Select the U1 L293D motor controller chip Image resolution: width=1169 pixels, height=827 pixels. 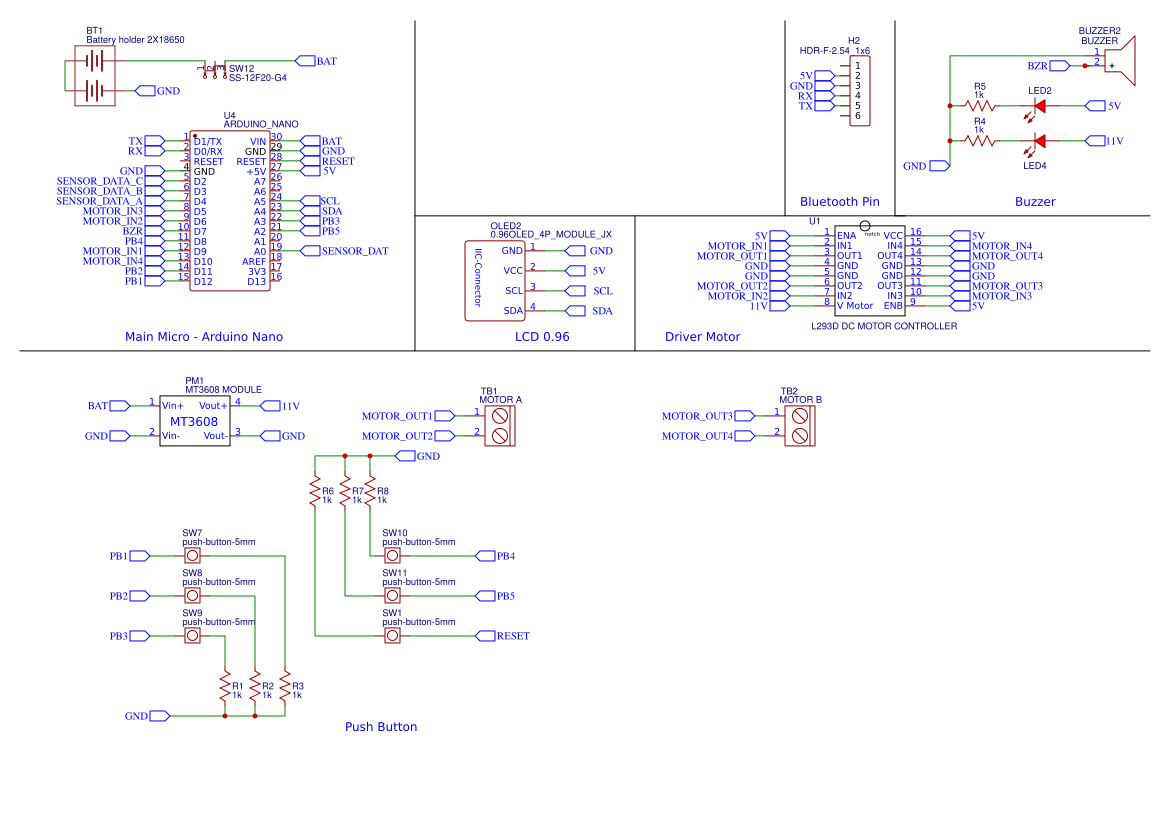(869, 271)
